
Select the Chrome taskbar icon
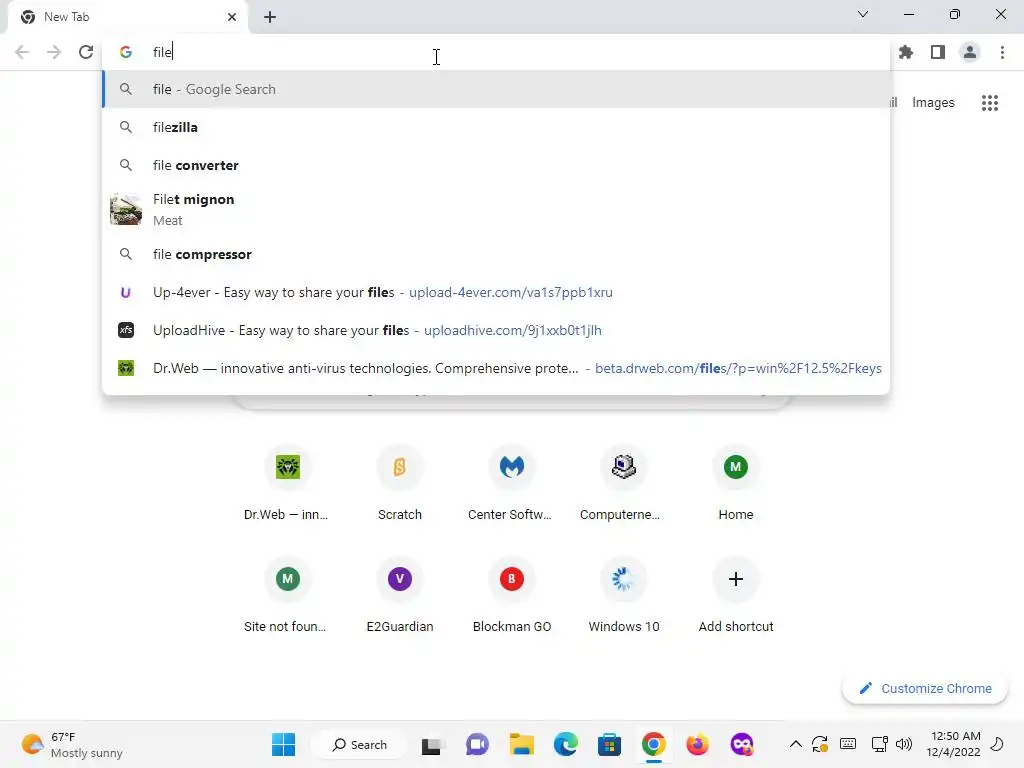click(x=653, y=744)
